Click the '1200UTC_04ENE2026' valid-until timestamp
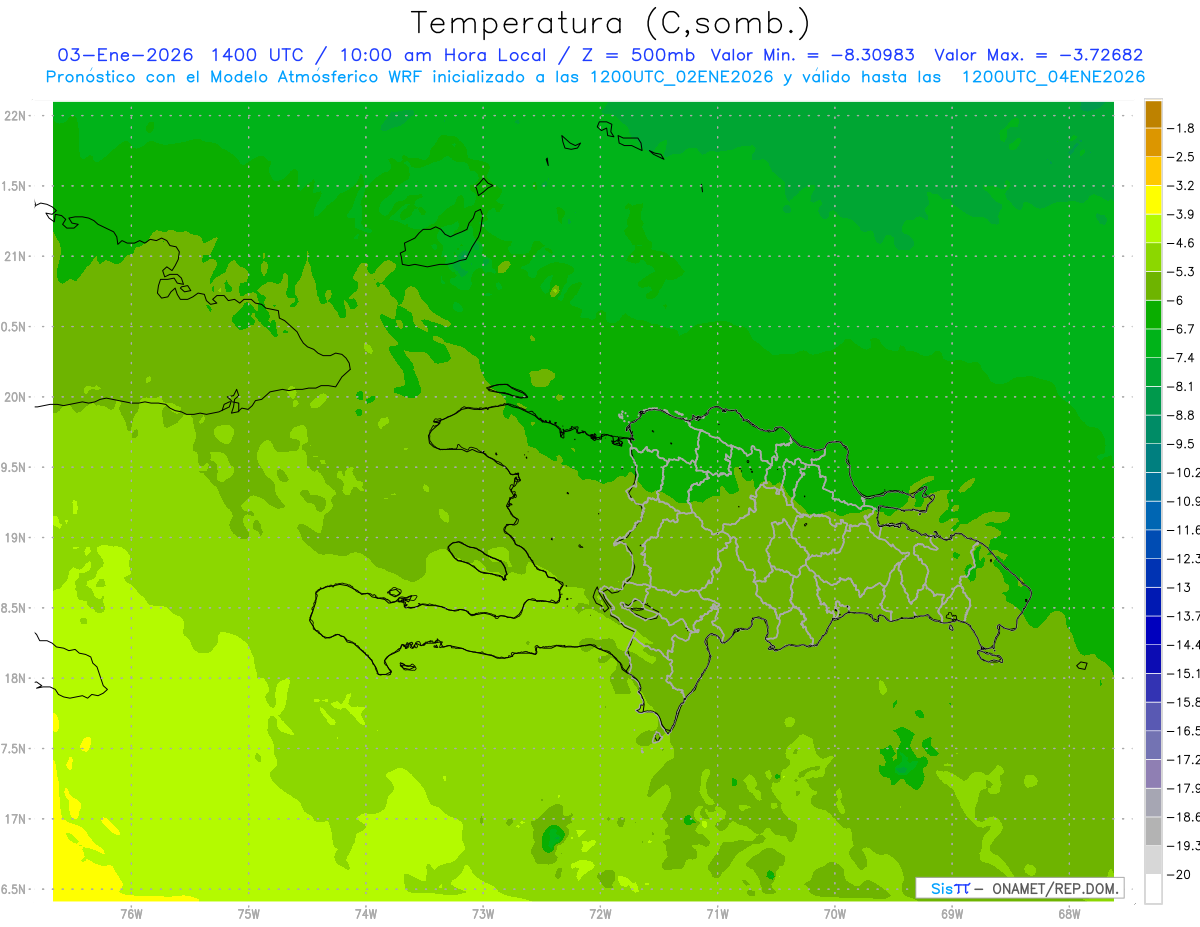This screenshot has width=1200, height=927. (1053, 77)
